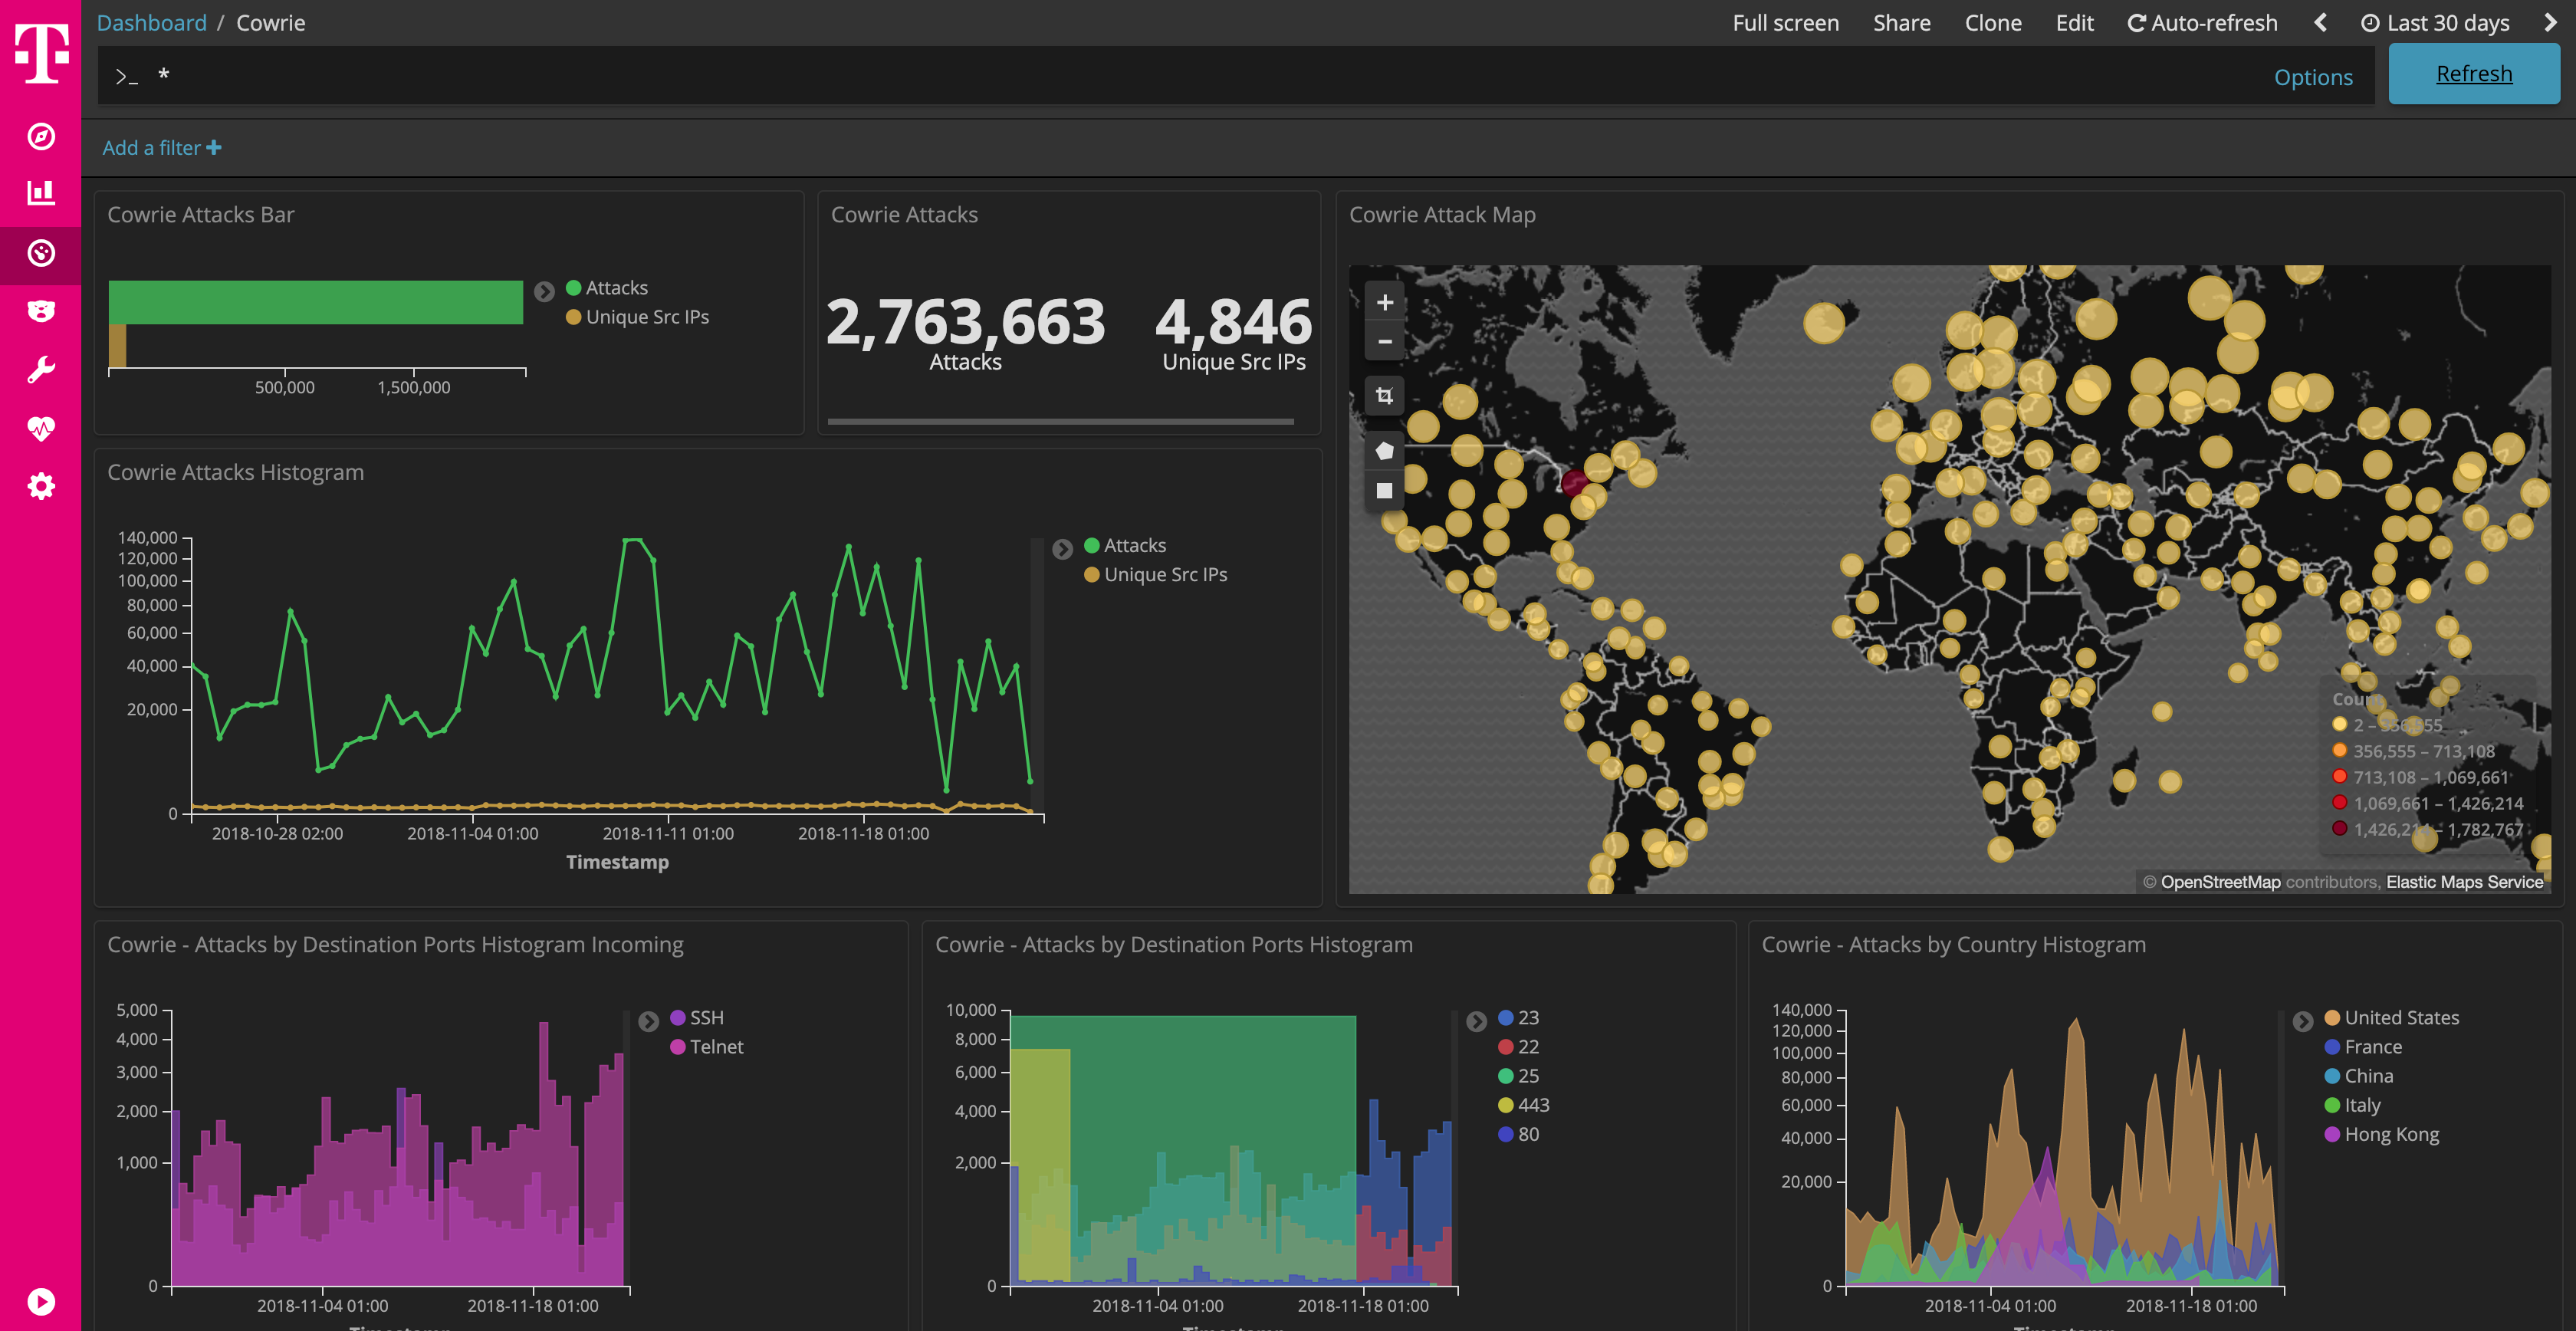Open Dev Tools with the wrench icon
Viewport: 2576px width, 1331px height.
[x=40, y=368]
